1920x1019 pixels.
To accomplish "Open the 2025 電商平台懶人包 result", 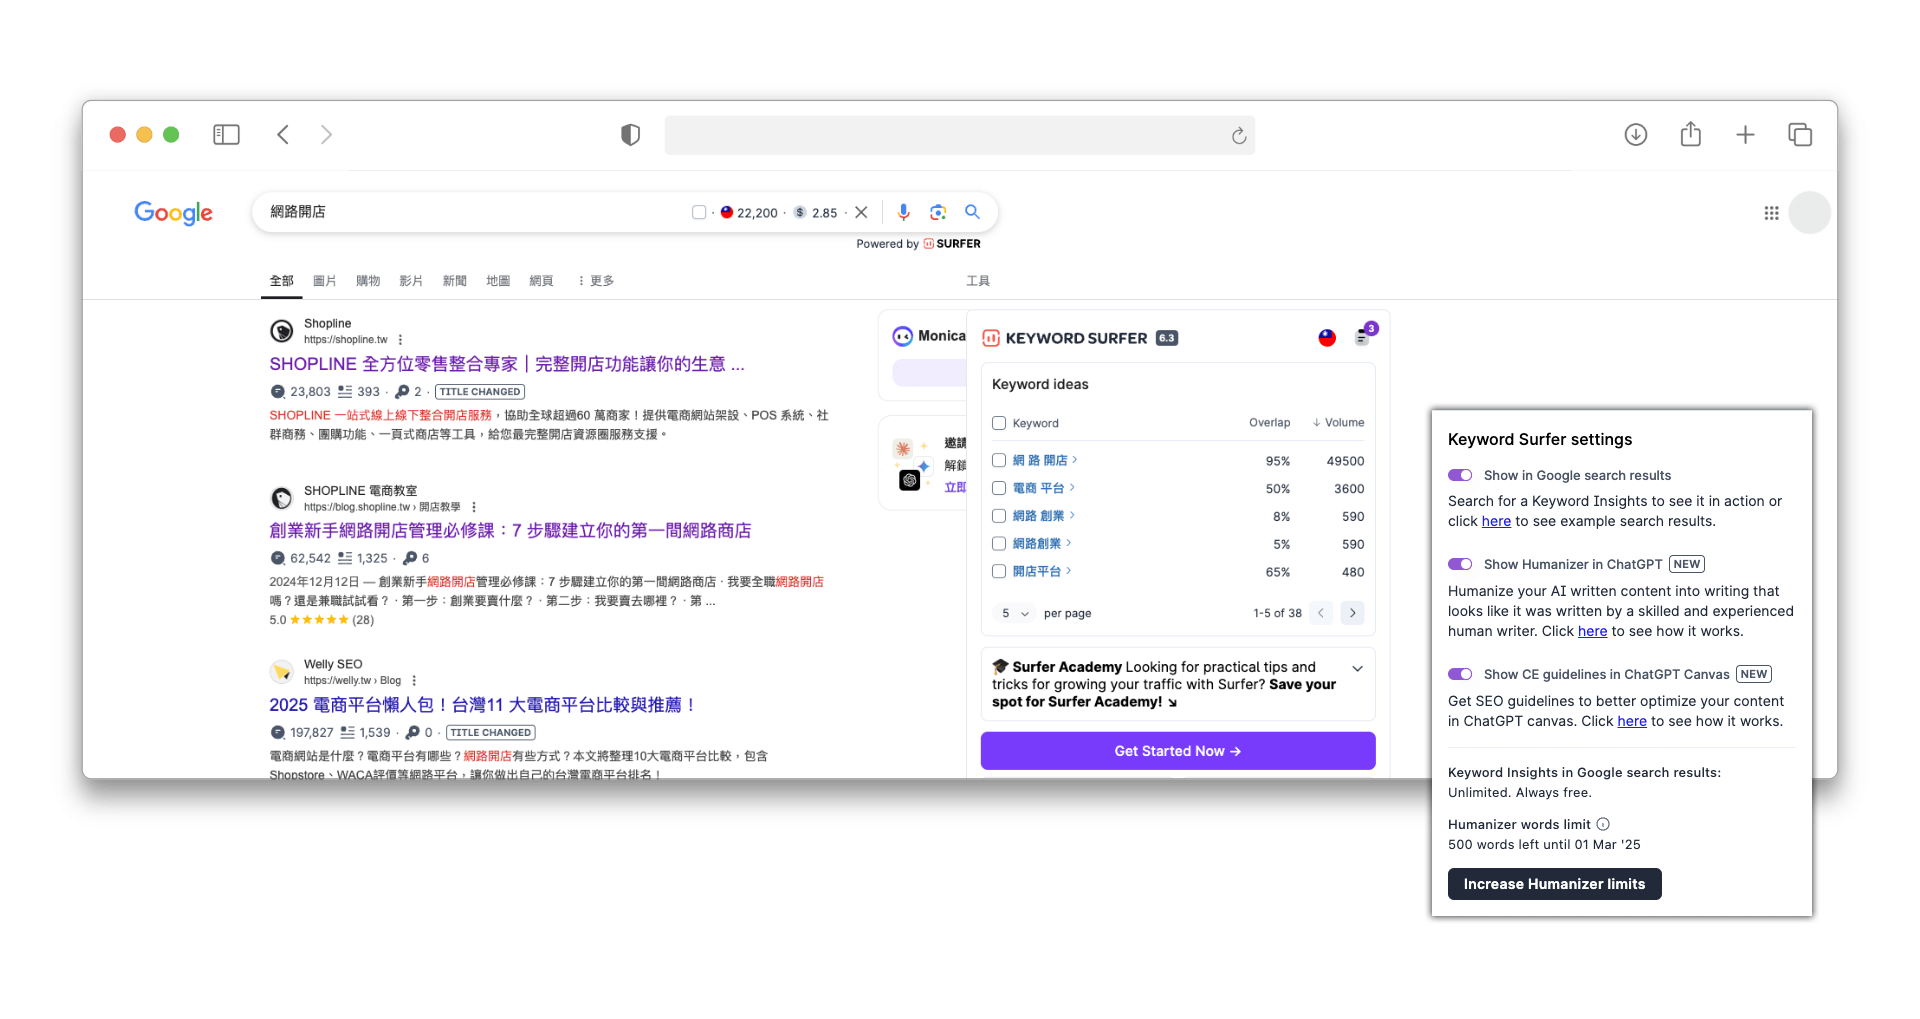I will pyautogui.click(x=482, y=705).
